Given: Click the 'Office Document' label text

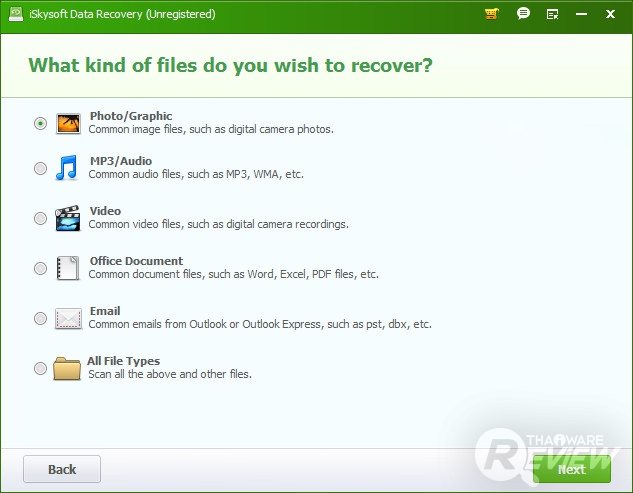Looking at the screenshot, I should (x=136, y=261).
